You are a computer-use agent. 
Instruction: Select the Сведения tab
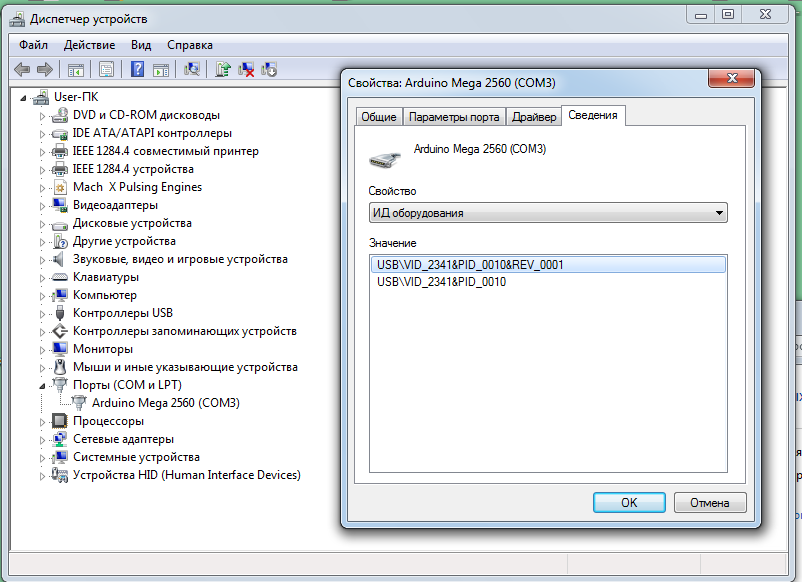coord(593,115)
